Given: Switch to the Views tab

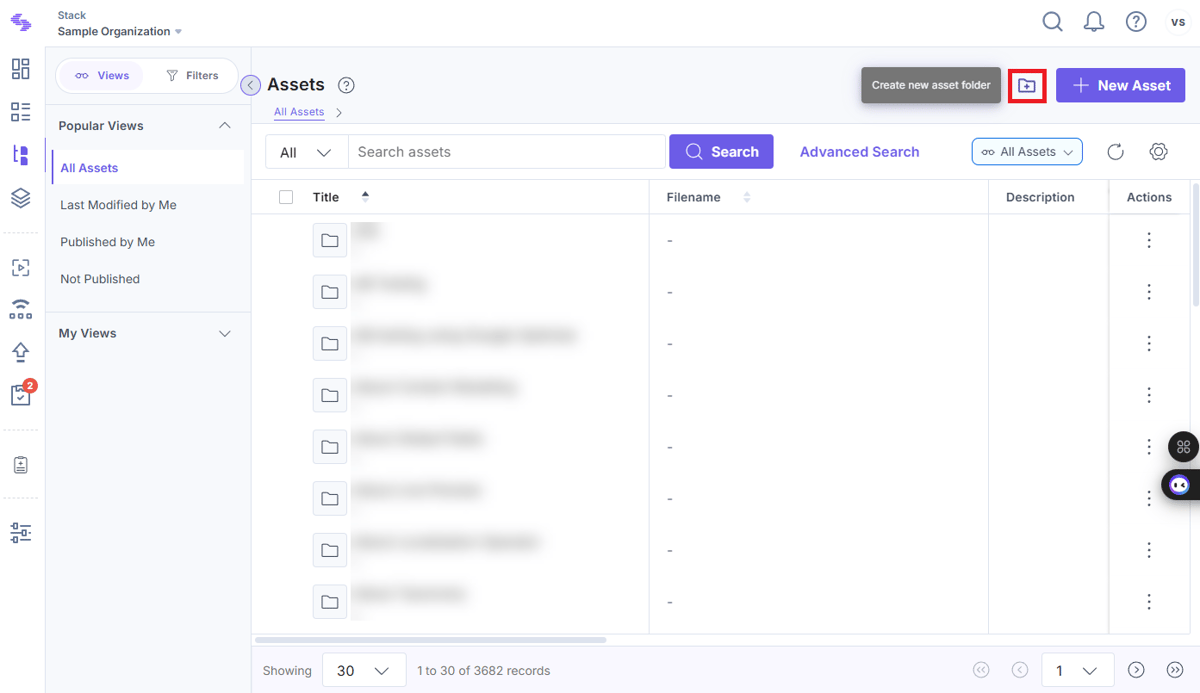Looking at the screenshot, I should [102, 75].
